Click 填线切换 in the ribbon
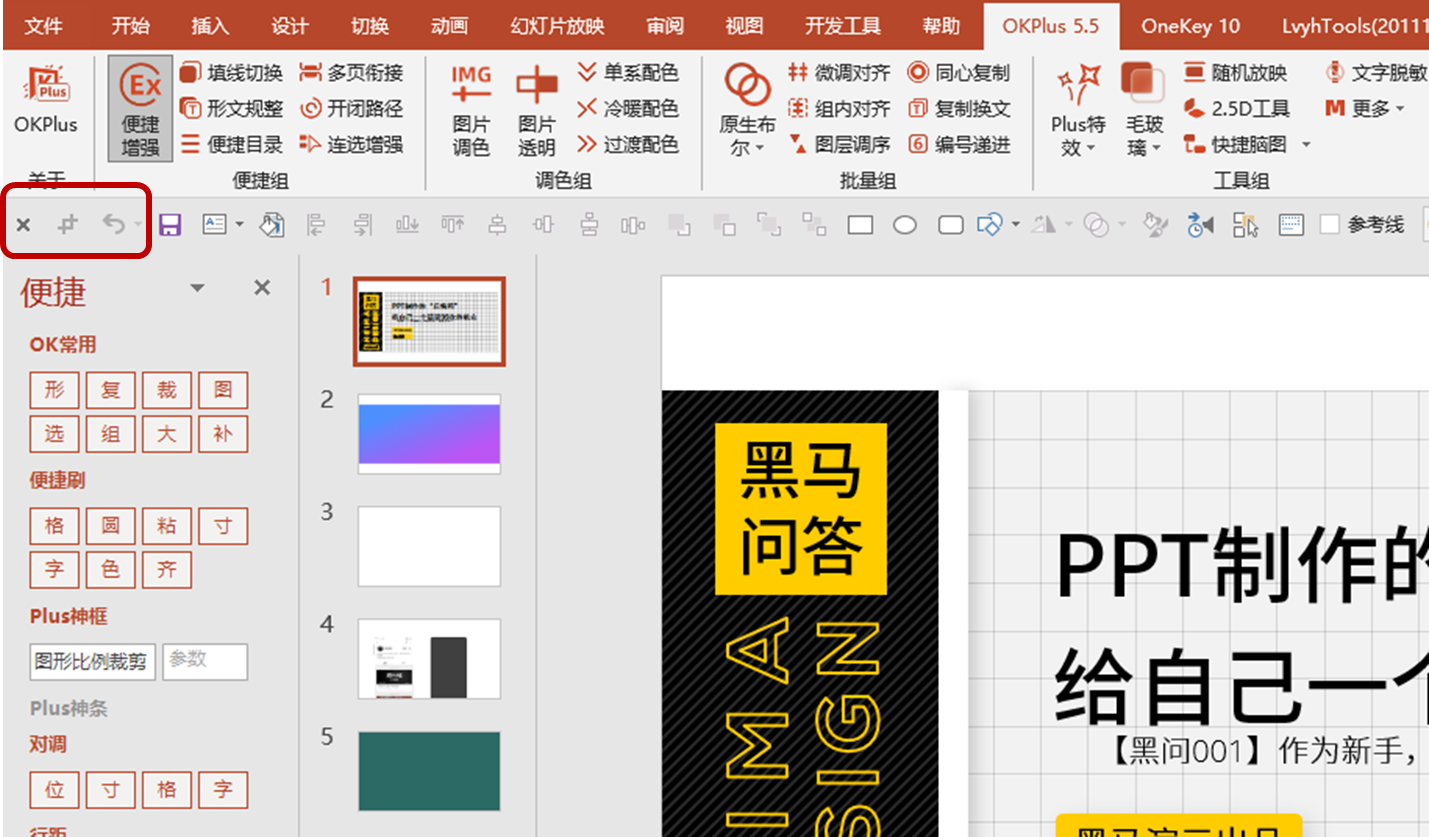The width and height of the screenshot is (1429, 837). tap(232, 73)
